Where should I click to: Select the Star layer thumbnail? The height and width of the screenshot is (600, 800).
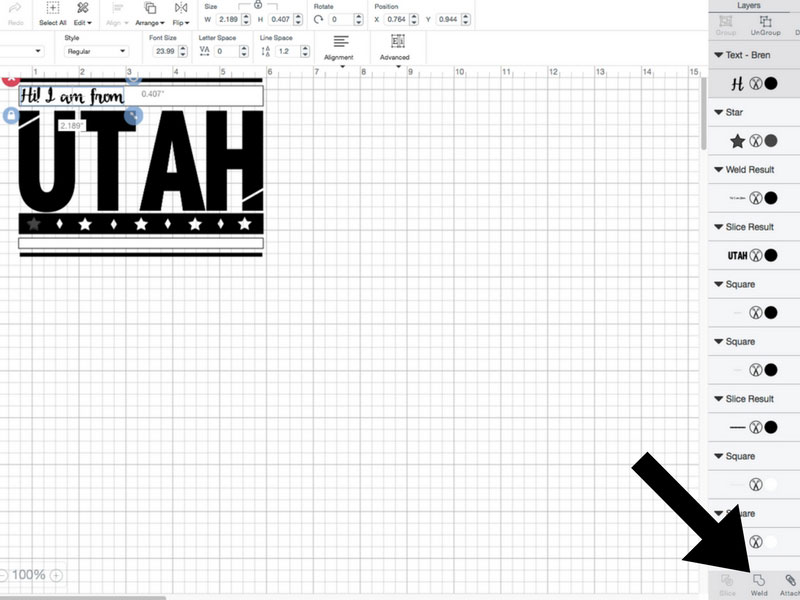(737, 141)
